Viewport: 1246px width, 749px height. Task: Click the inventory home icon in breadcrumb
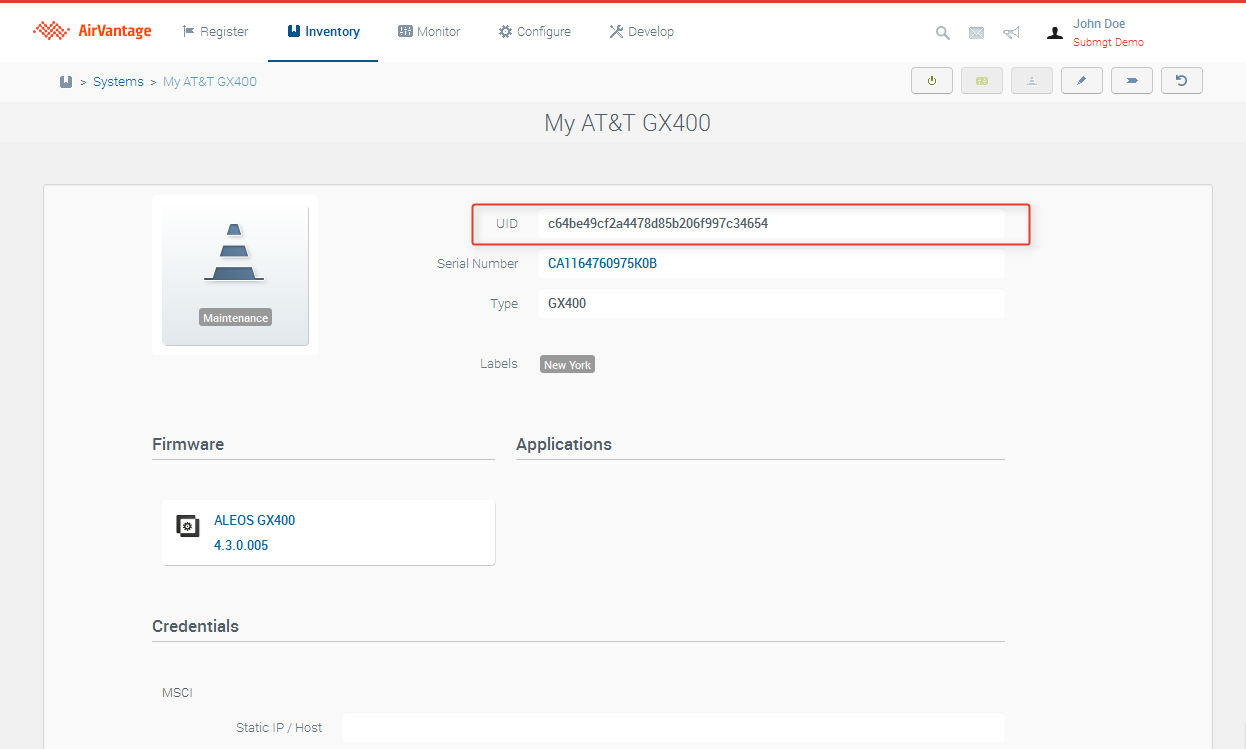click(66, 82)
